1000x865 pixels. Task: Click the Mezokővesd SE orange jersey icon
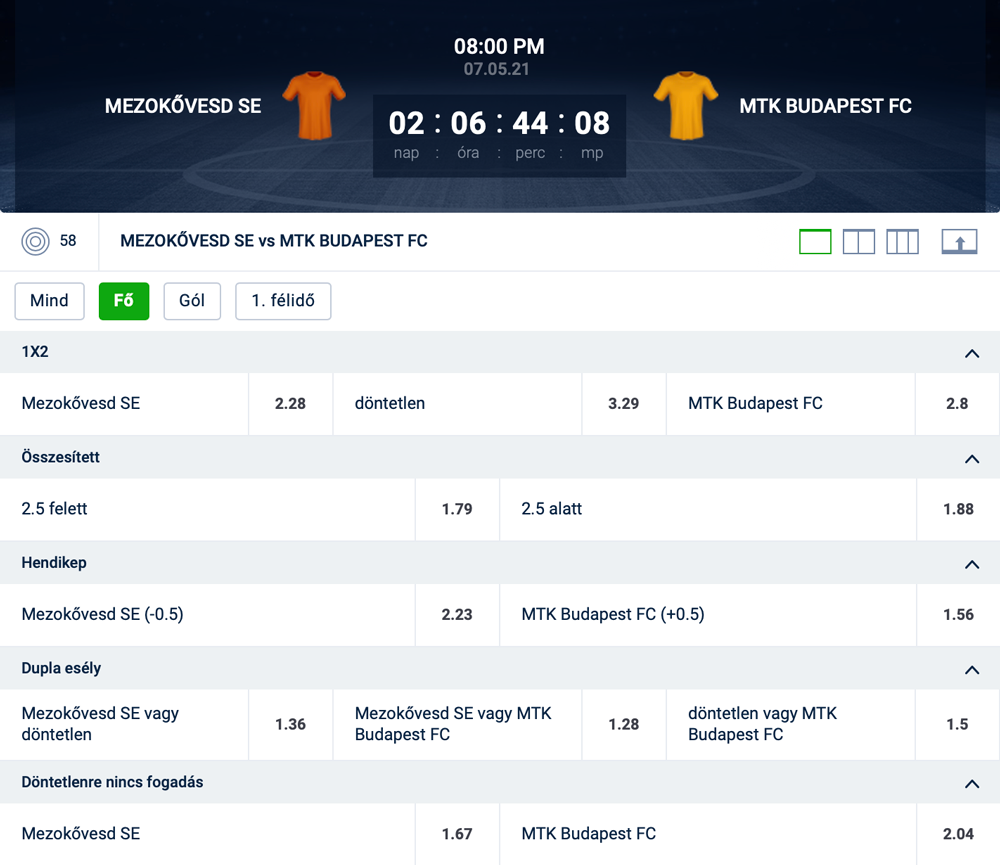click(x=314, y=105)
